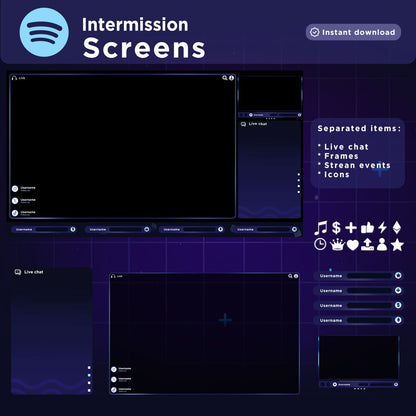Select the upload tray icon
The width and height of the screenshot is (416, 416).
[367, 245]
